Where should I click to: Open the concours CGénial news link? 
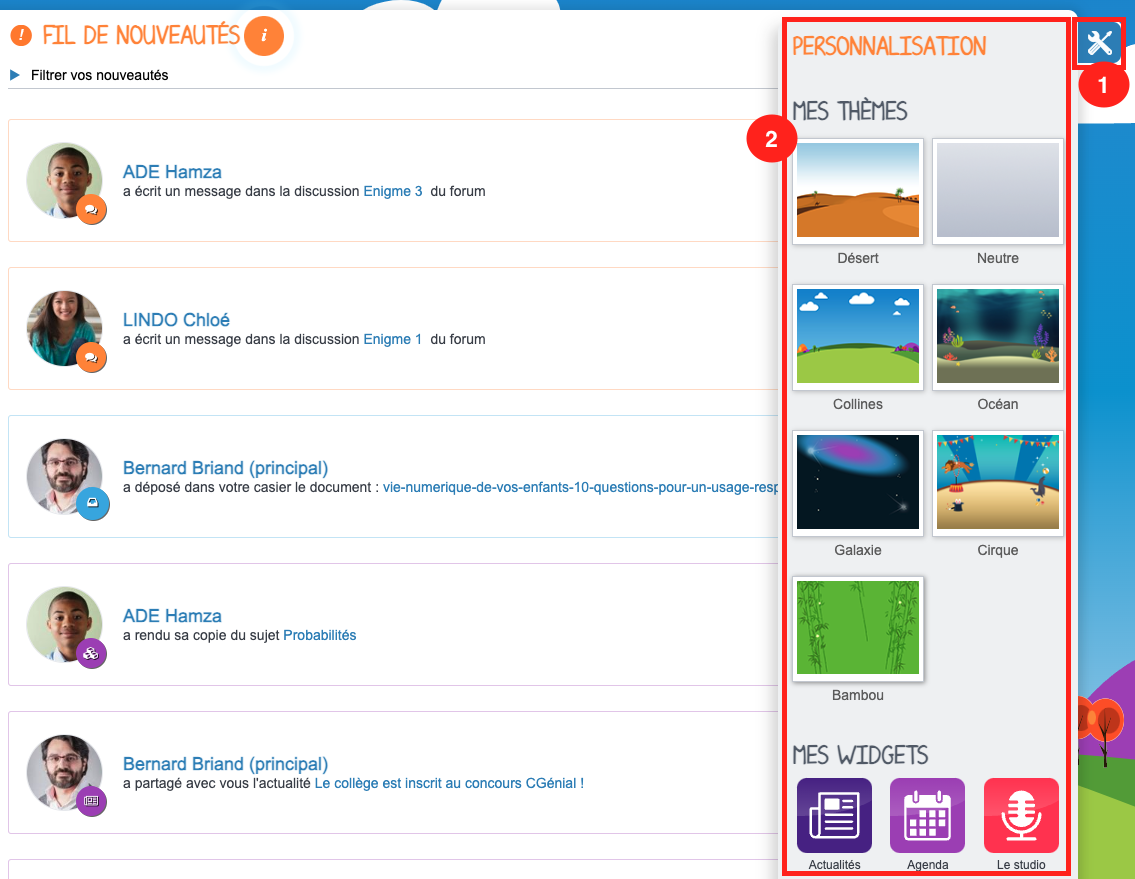click(x=448, y=783)
